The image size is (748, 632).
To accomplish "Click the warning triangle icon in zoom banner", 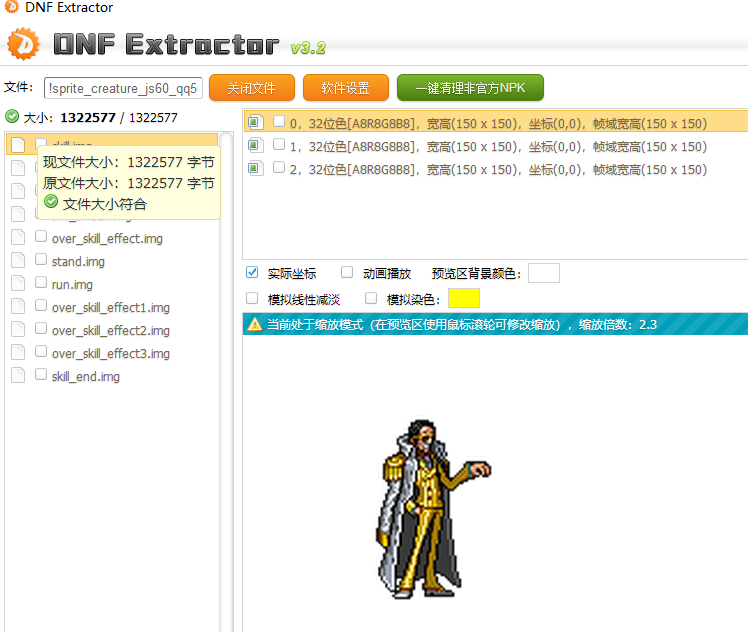I will pos(255,324).
